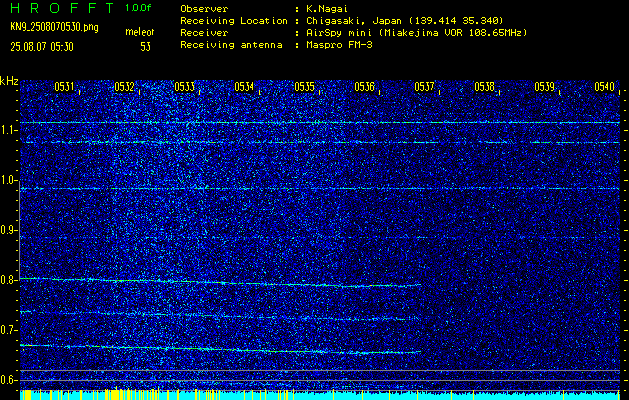Jump to the 0533 time marker

tap(185, 87)
